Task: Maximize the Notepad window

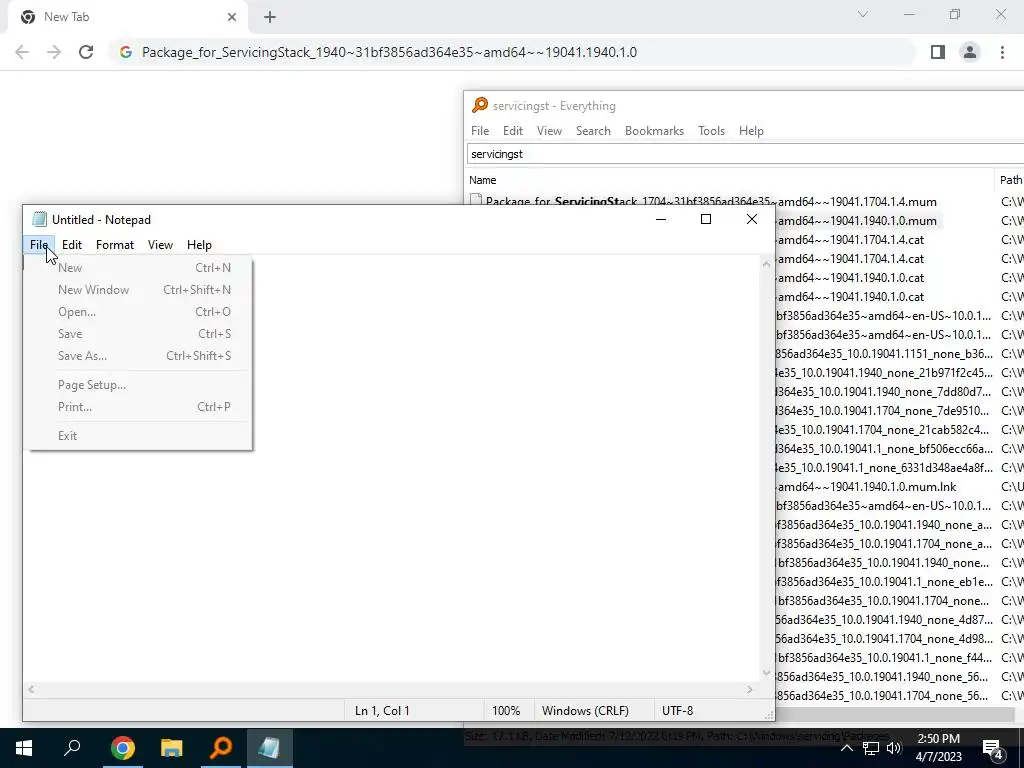Action: [x=706, y=219]
